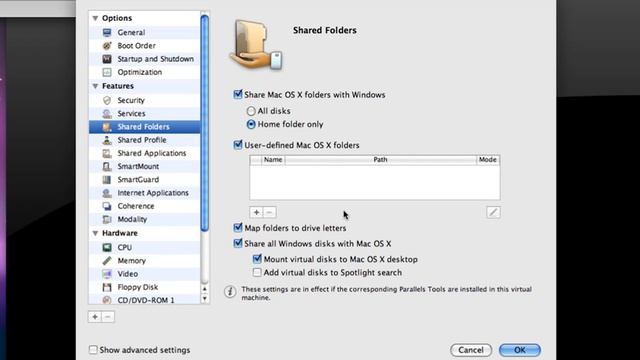Screen dimensions: 640x360
Task: Open the Boot Order settings item
Action: click(144, 46)
